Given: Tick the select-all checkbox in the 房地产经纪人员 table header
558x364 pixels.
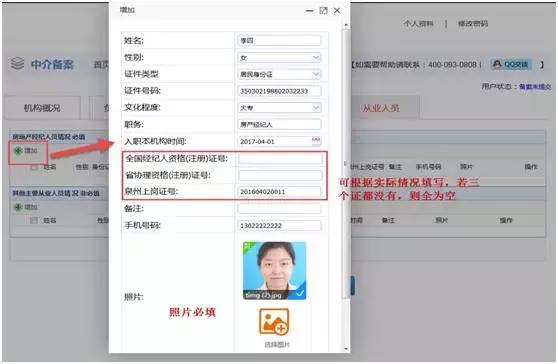Looking at the screenshot, I should pyautogui.click(x=34, y=167).
